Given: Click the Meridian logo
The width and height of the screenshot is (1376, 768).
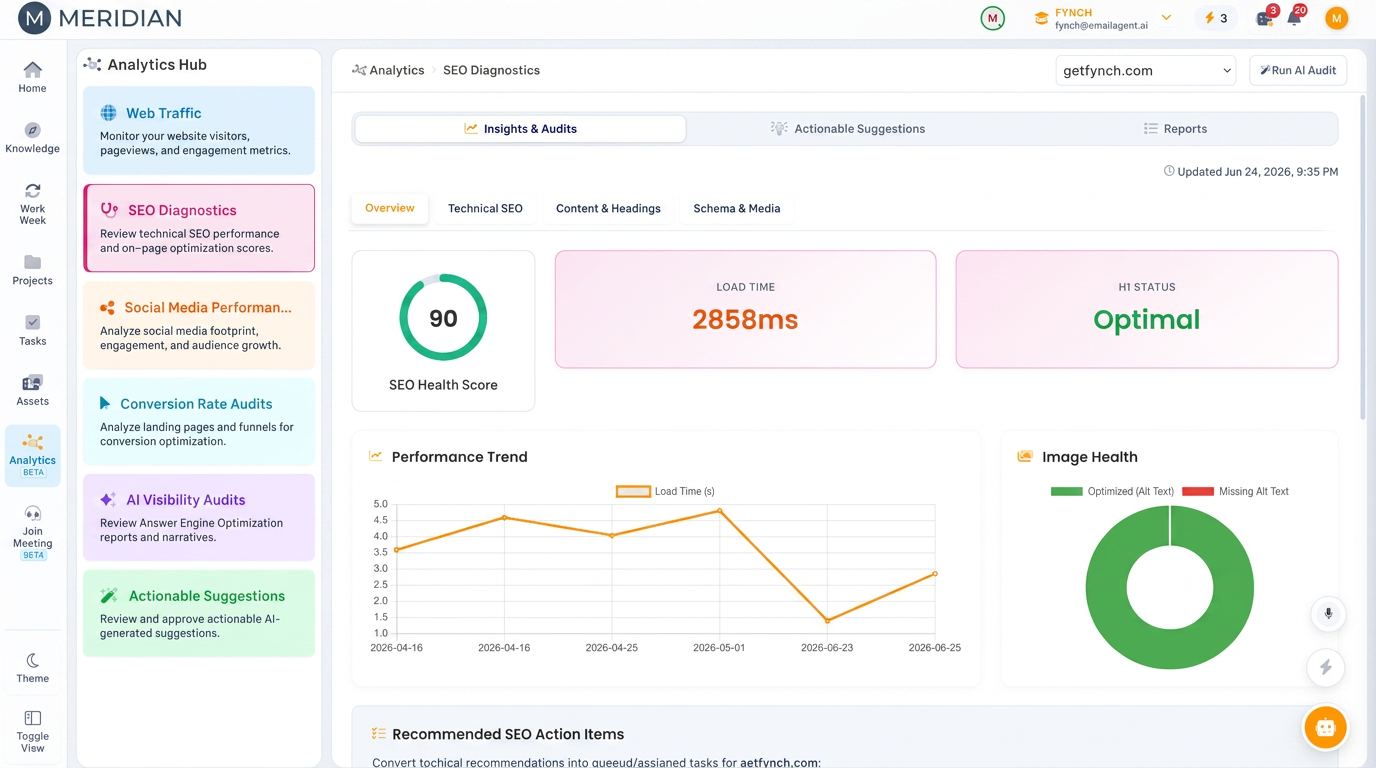Looking at the screenshot, I should [99, 18].
